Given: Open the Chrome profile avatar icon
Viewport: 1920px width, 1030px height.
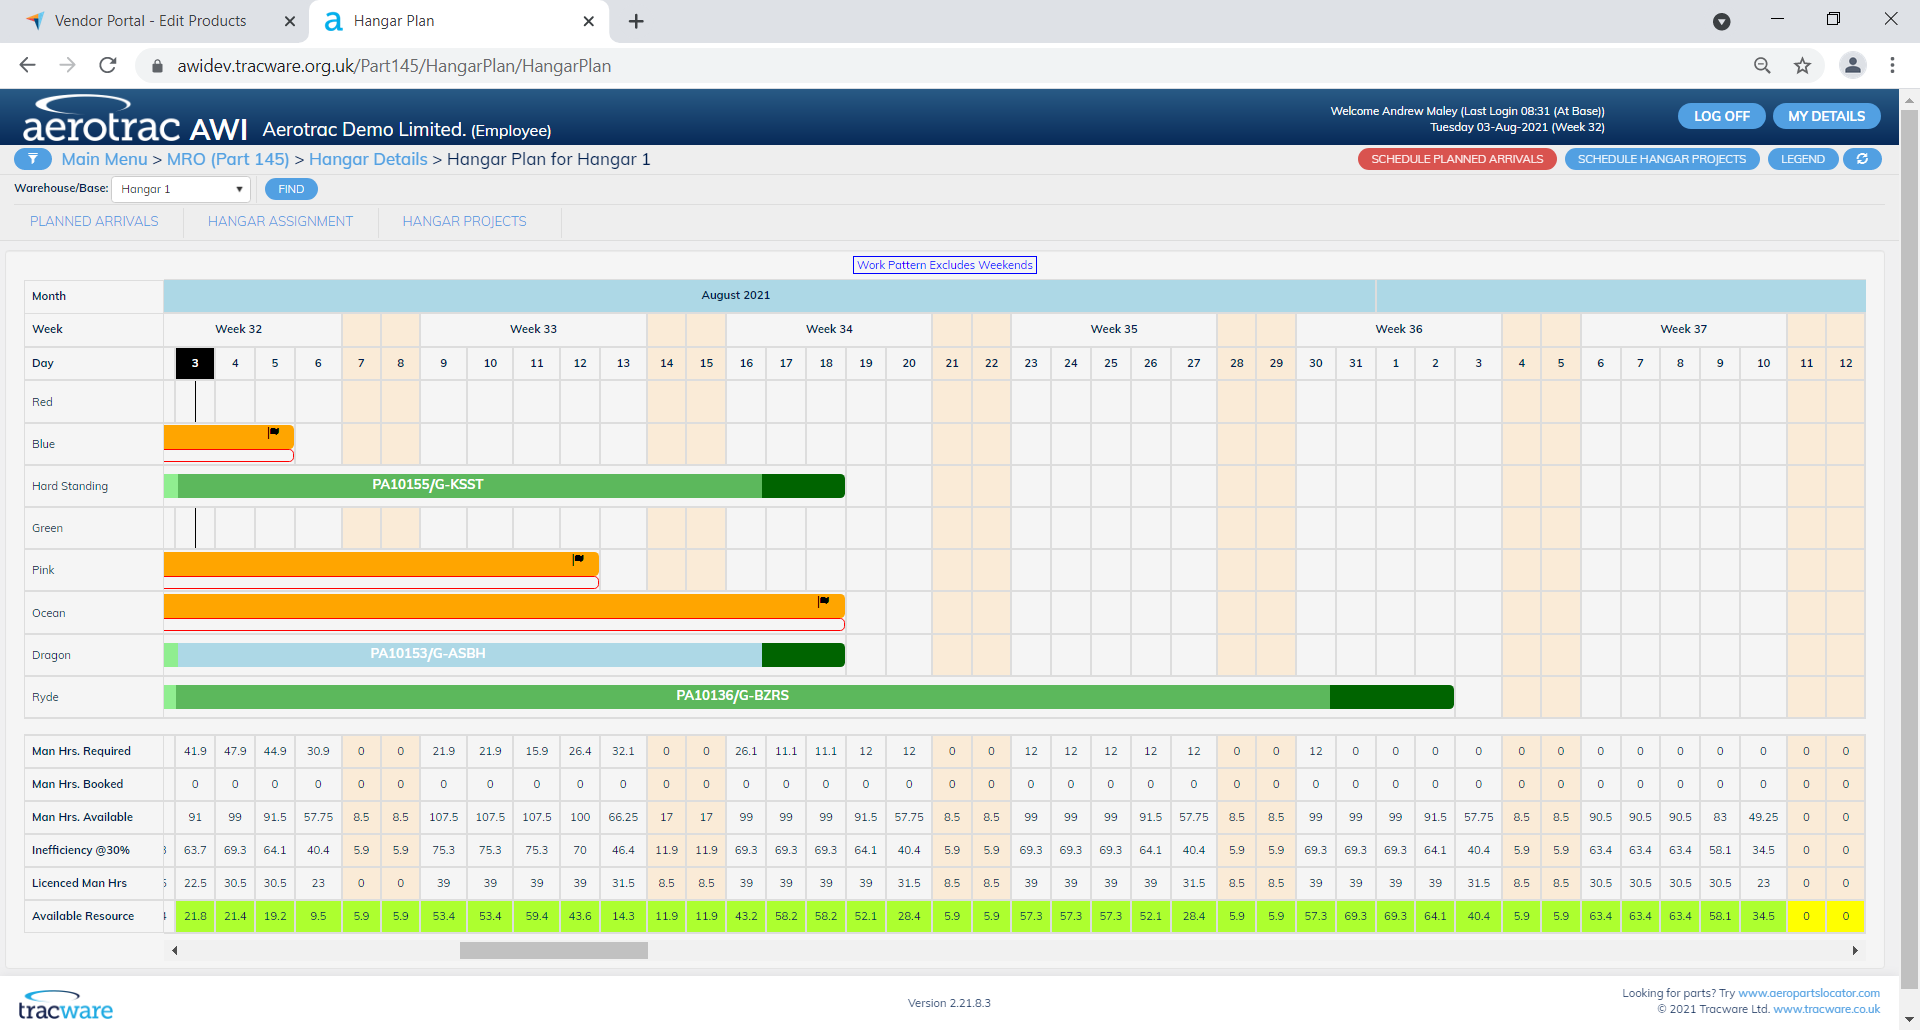Looking at the screenshot, I should pos(1852,65).
